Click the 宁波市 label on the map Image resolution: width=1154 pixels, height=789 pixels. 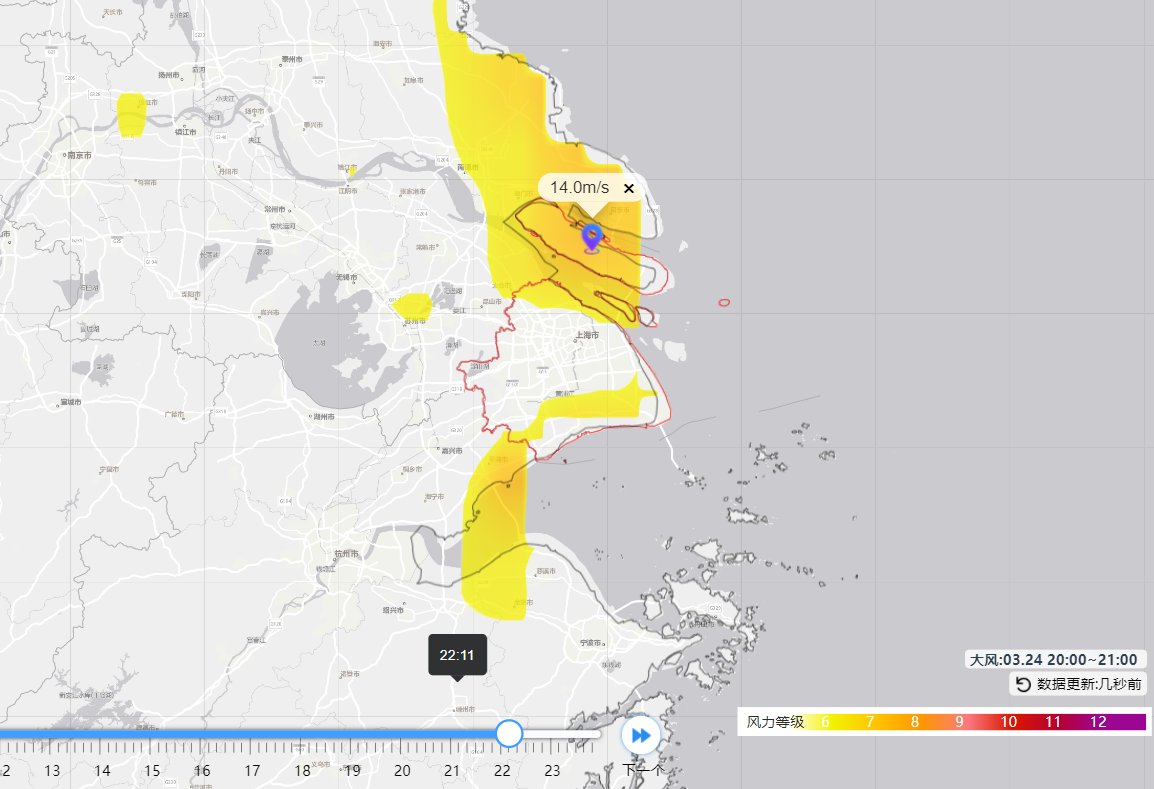pyautogui.click(x=591, y=643)
